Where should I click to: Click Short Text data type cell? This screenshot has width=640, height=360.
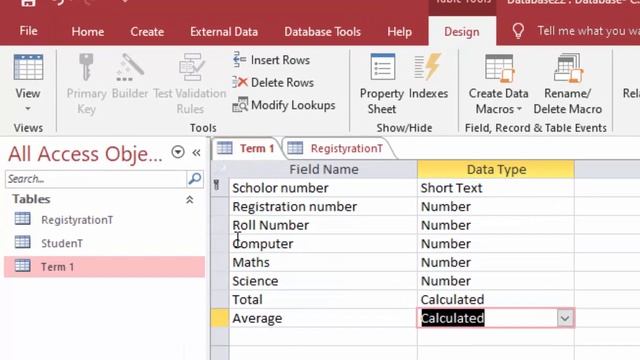pyautogui.click(x=496, y=188)
